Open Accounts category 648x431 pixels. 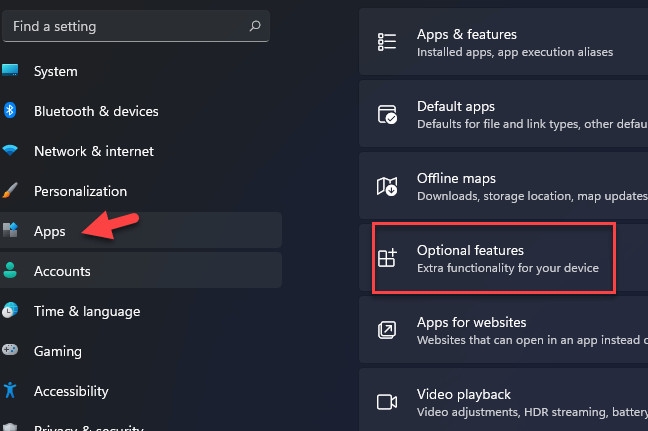tap(141, 271)
